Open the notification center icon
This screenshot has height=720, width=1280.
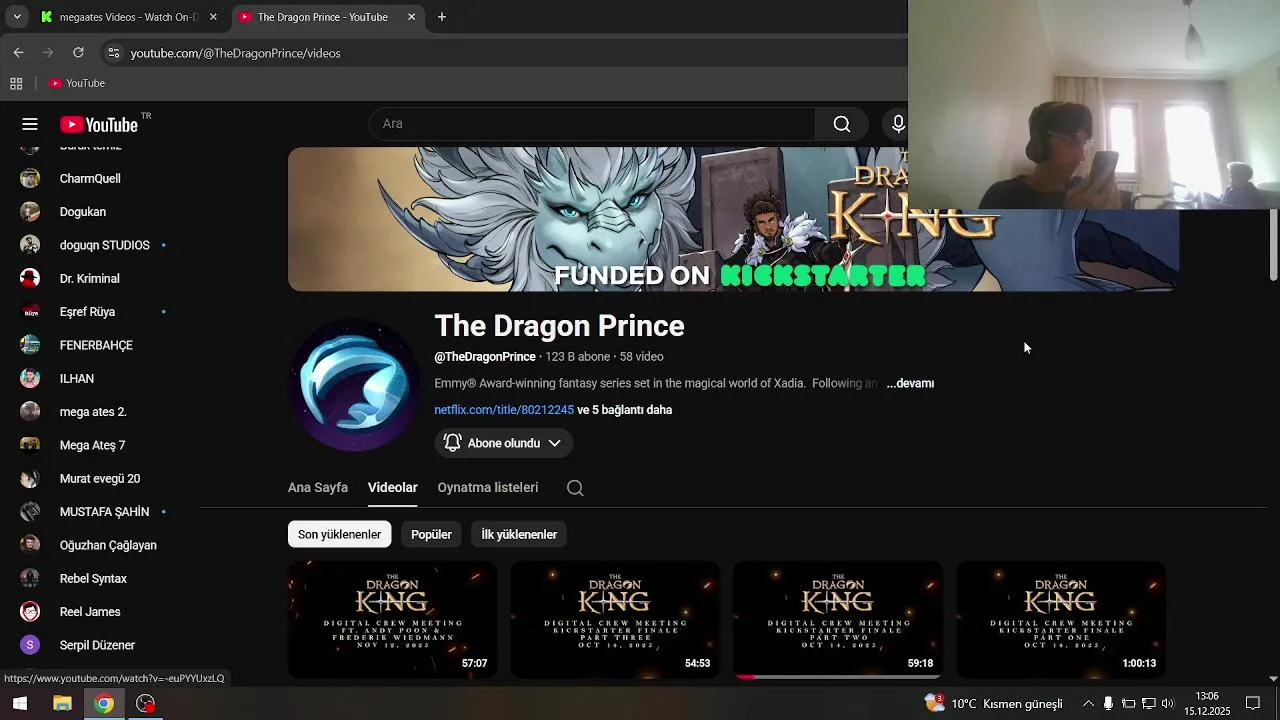click(x=1253, y=704)
